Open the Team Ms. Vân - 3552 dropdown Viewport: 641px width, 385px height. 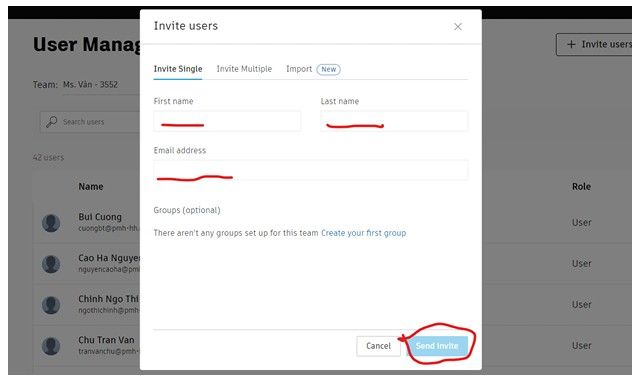[101, 85]
